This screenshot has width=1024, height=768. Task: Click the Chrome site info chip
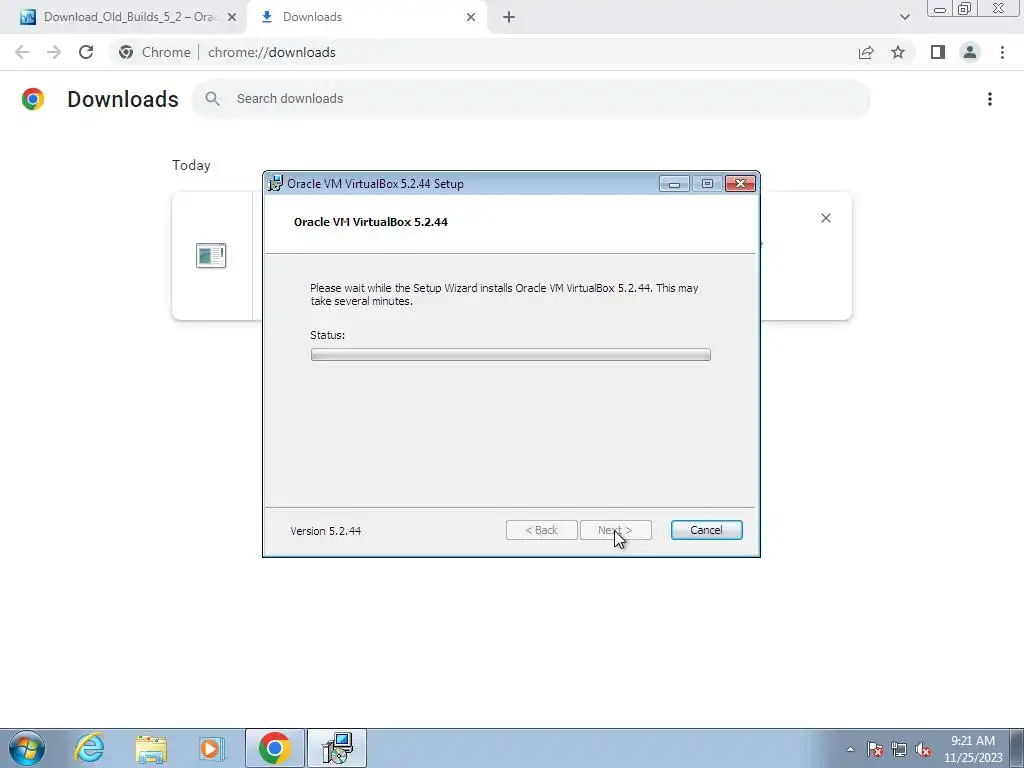[155, 52]
